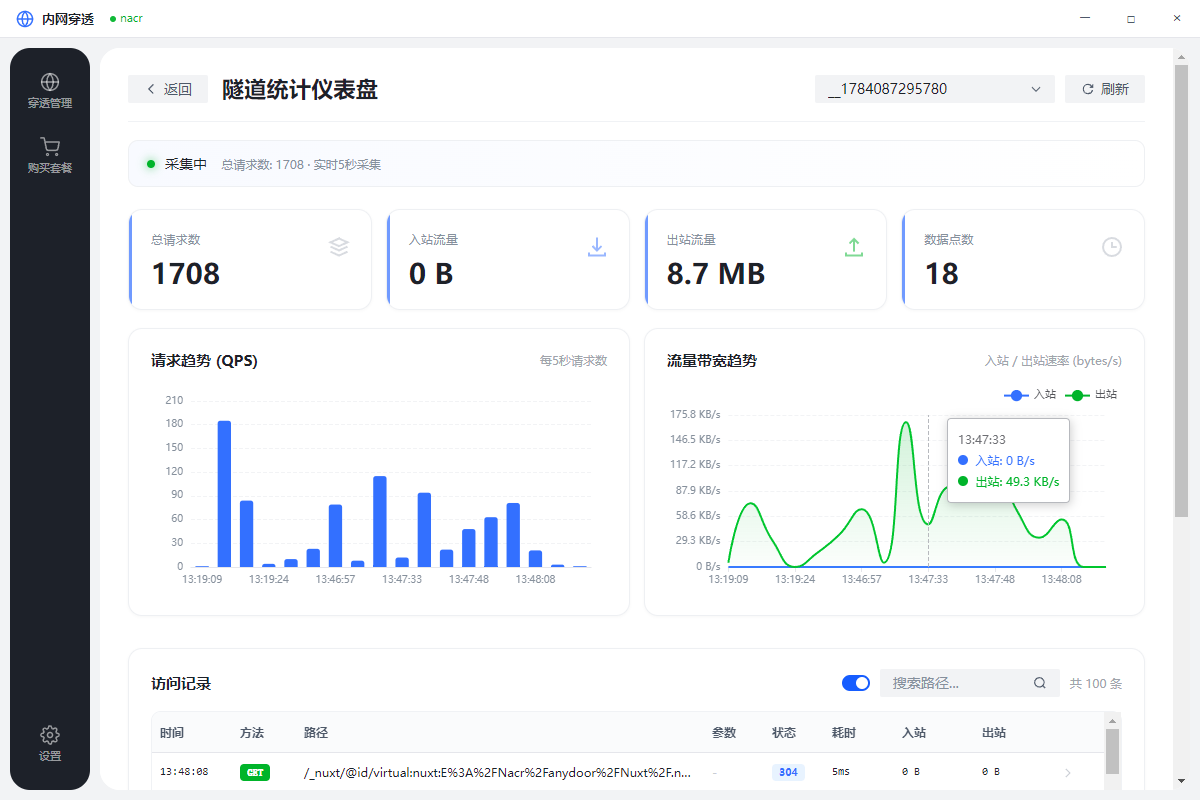Click the 内网穿透 globe app logo
1200x800 pixels.
click(25, 19)
